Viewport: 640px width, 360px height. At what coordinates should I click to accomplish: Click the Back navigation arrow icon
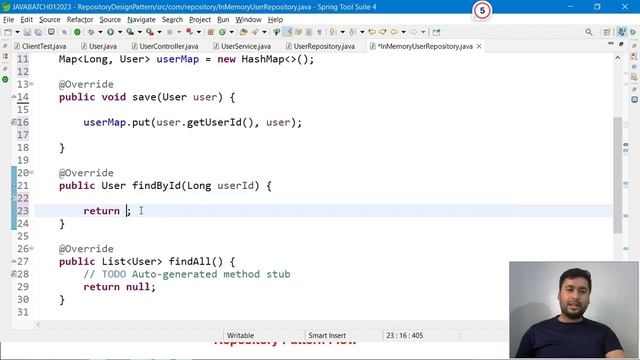click(394, 32)
